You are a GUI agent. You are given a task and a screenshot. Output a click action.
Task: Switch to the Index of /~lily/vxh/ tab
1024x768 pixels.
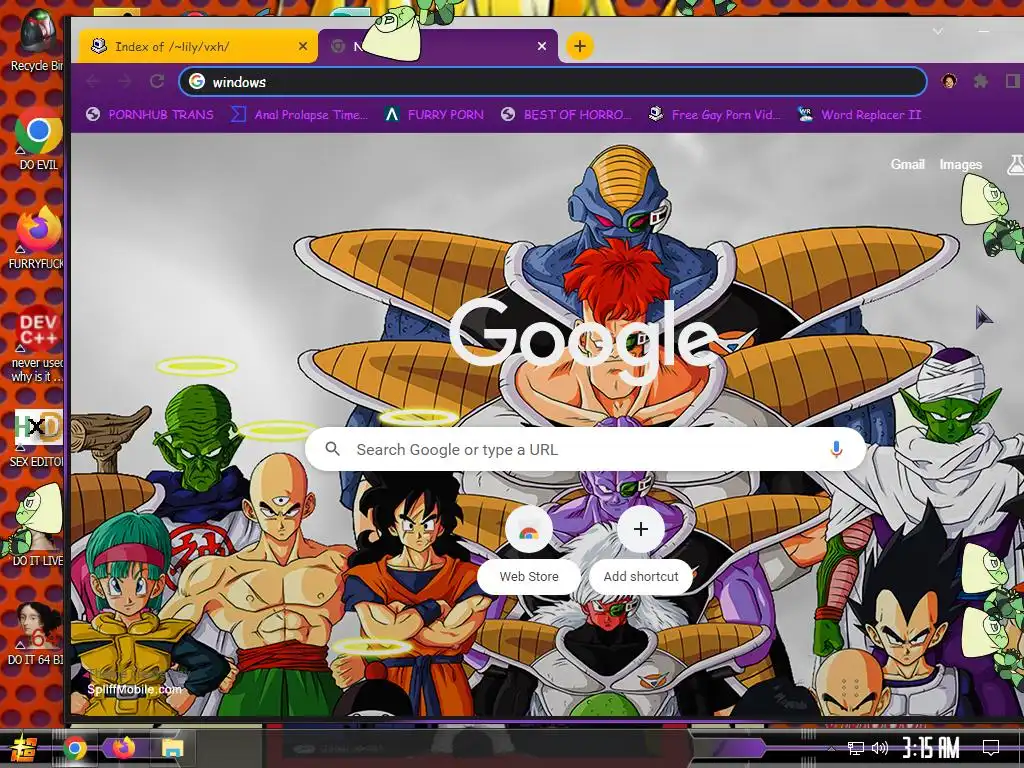198,46
